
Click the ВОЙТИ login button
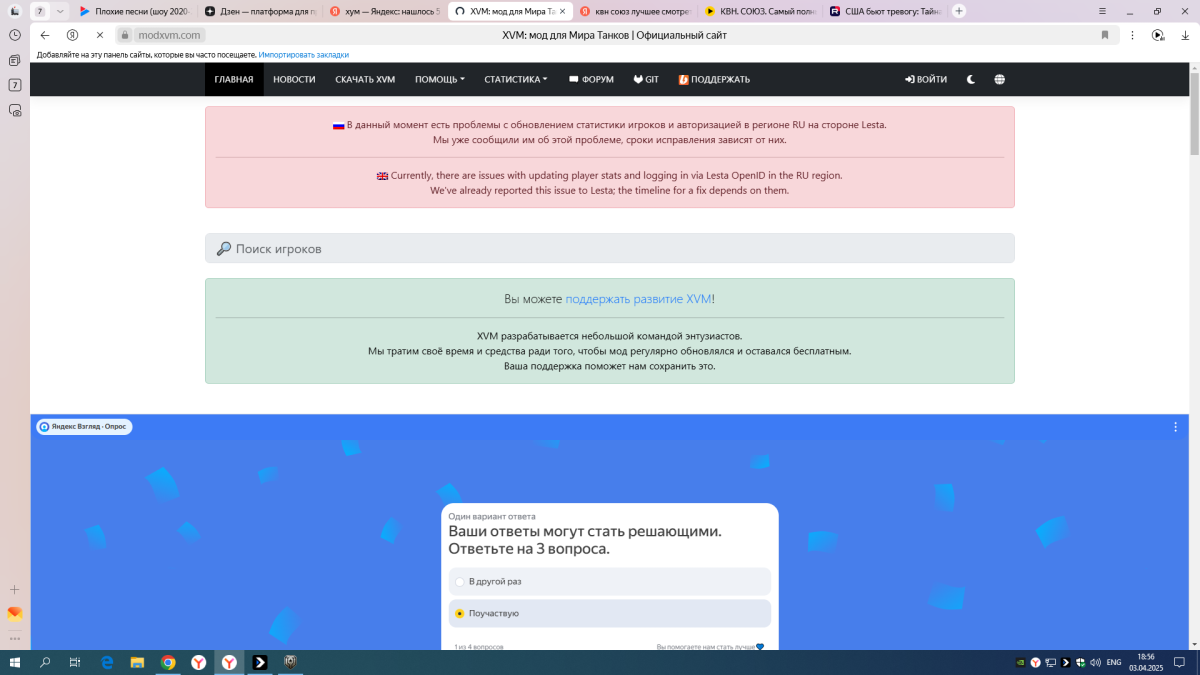926,79
